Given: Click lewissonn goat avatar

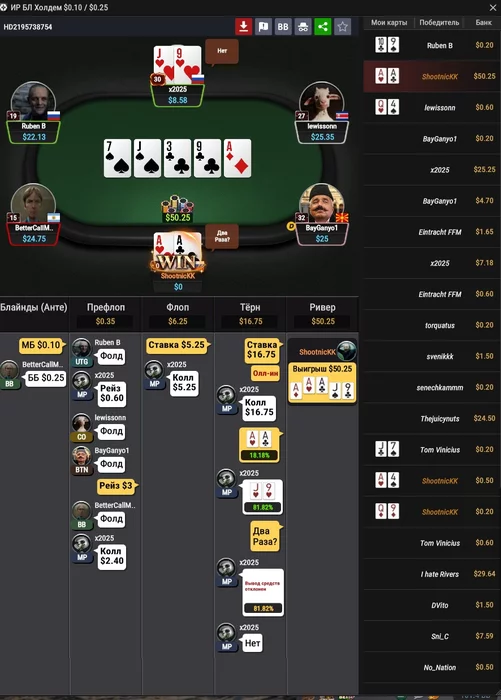Looking at the screenshot, I should click(321, 102).
